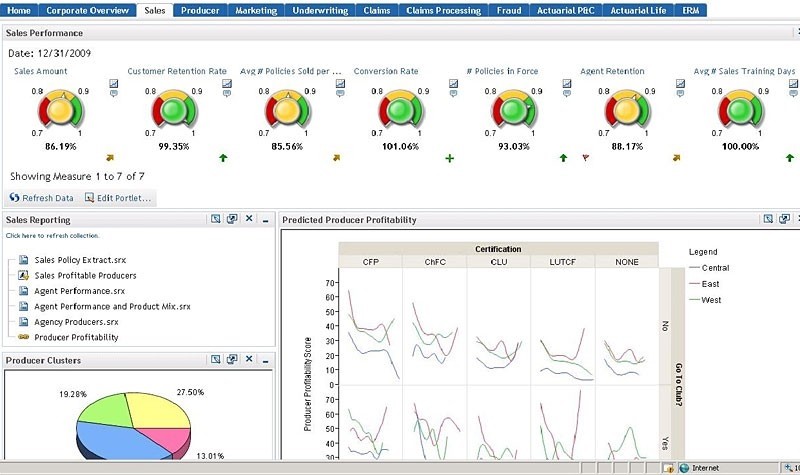
Task: Open trend chart icon for Sales Amount
Action: [x=114, y=83]
